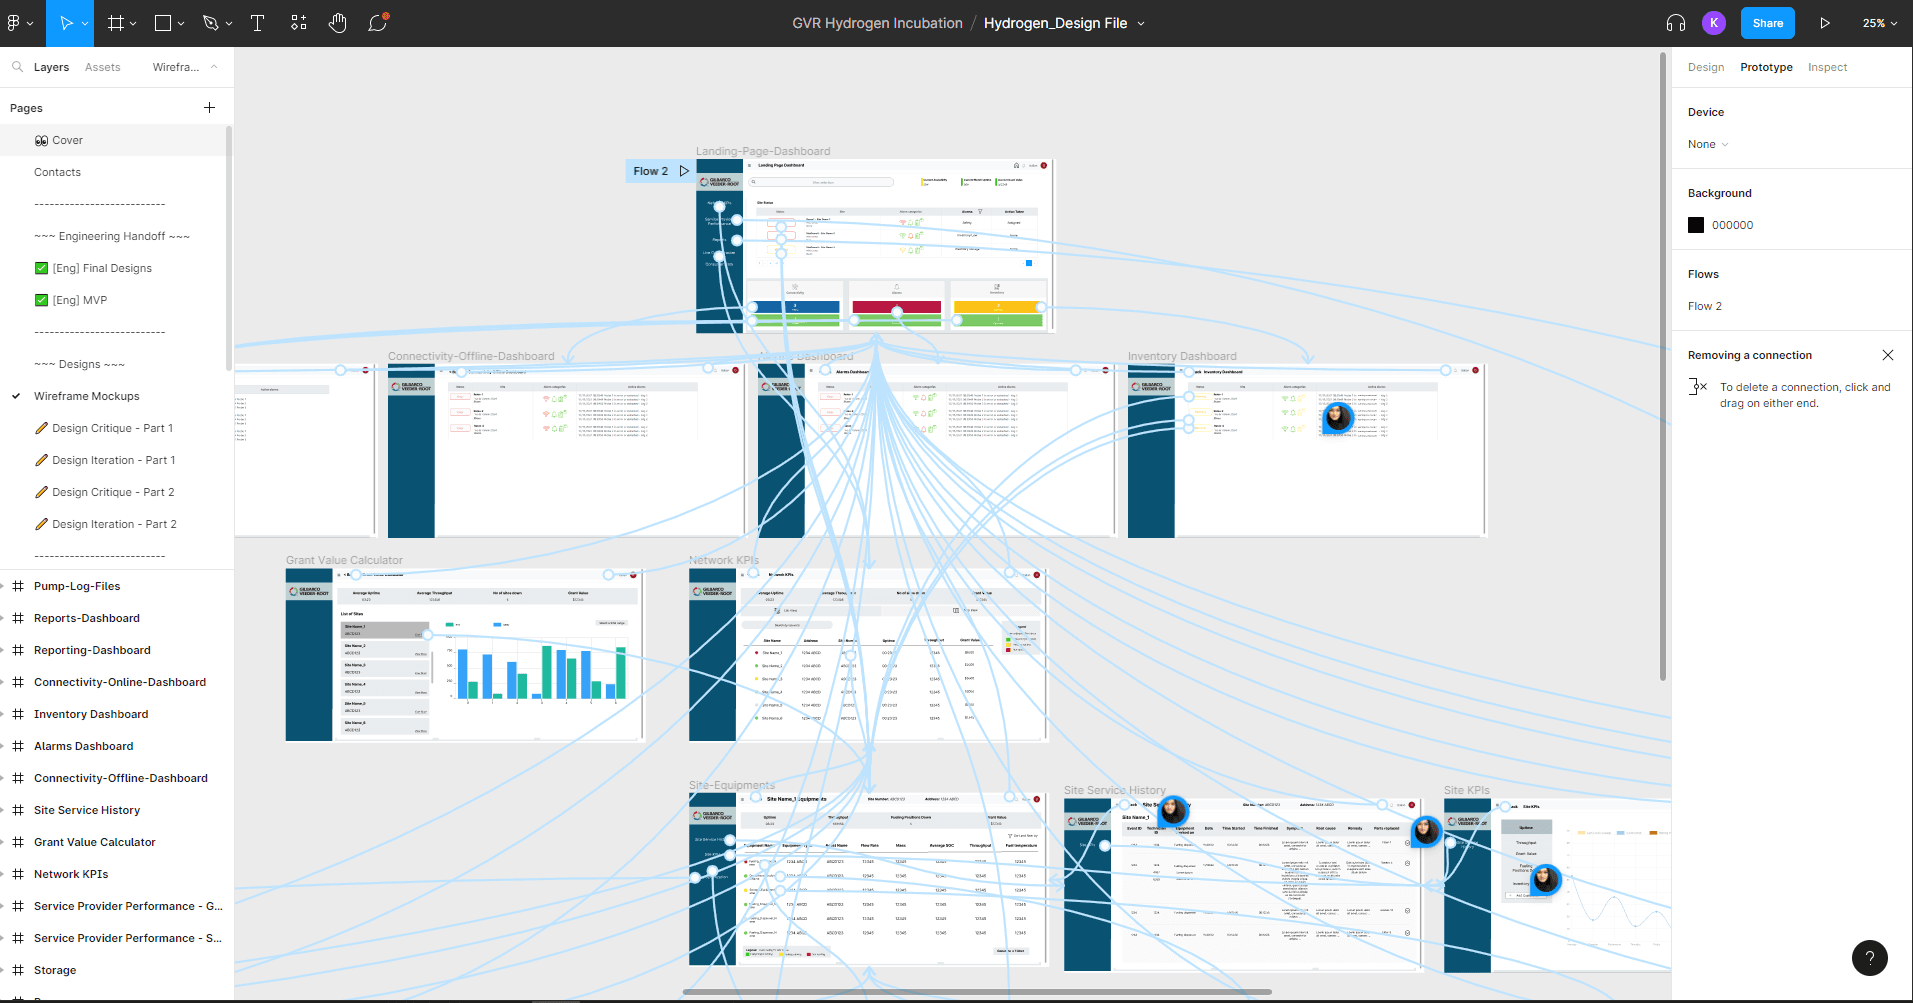This screenshot has width=1913, height=1003.
Task: Open Design Critique - Part 2 page
Action: (113, 492)
